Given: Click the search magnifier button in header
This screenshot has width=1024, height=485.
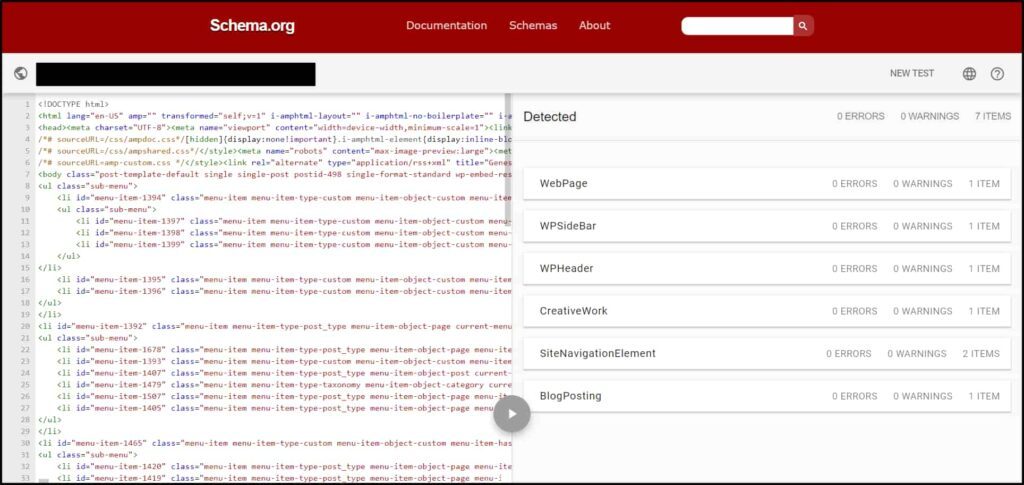Looking at the screenshot, I should [x=803, y=25].
